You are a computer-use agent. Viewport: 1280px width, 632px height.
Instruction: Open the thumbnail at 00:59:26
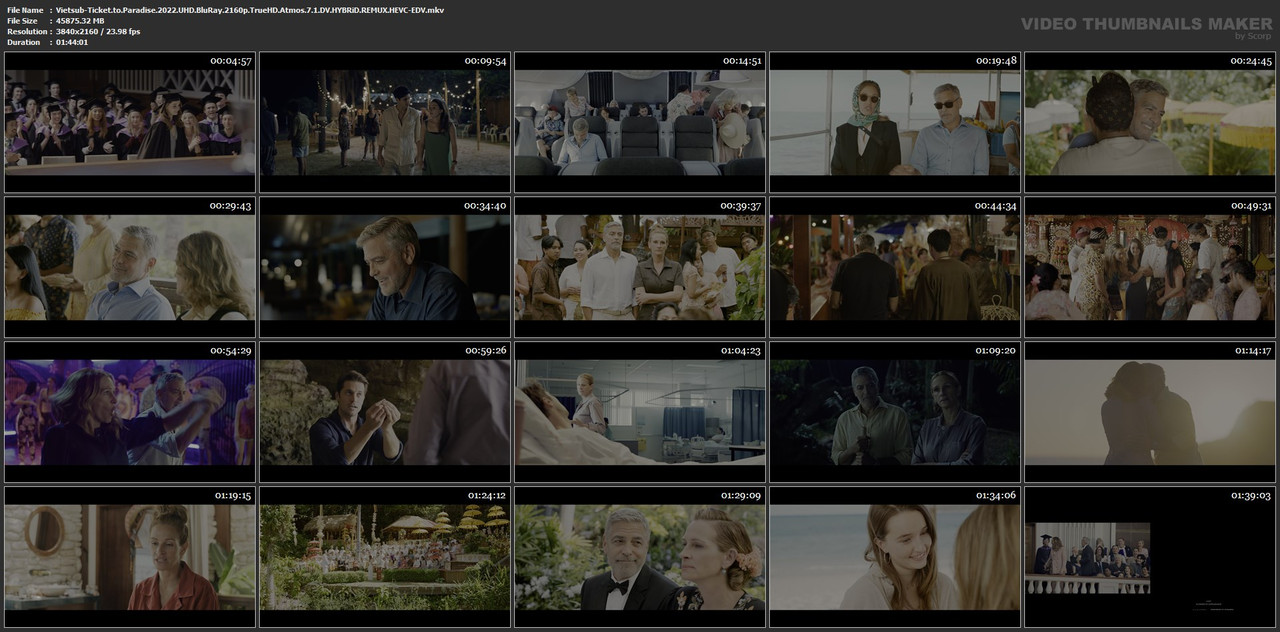385,412
